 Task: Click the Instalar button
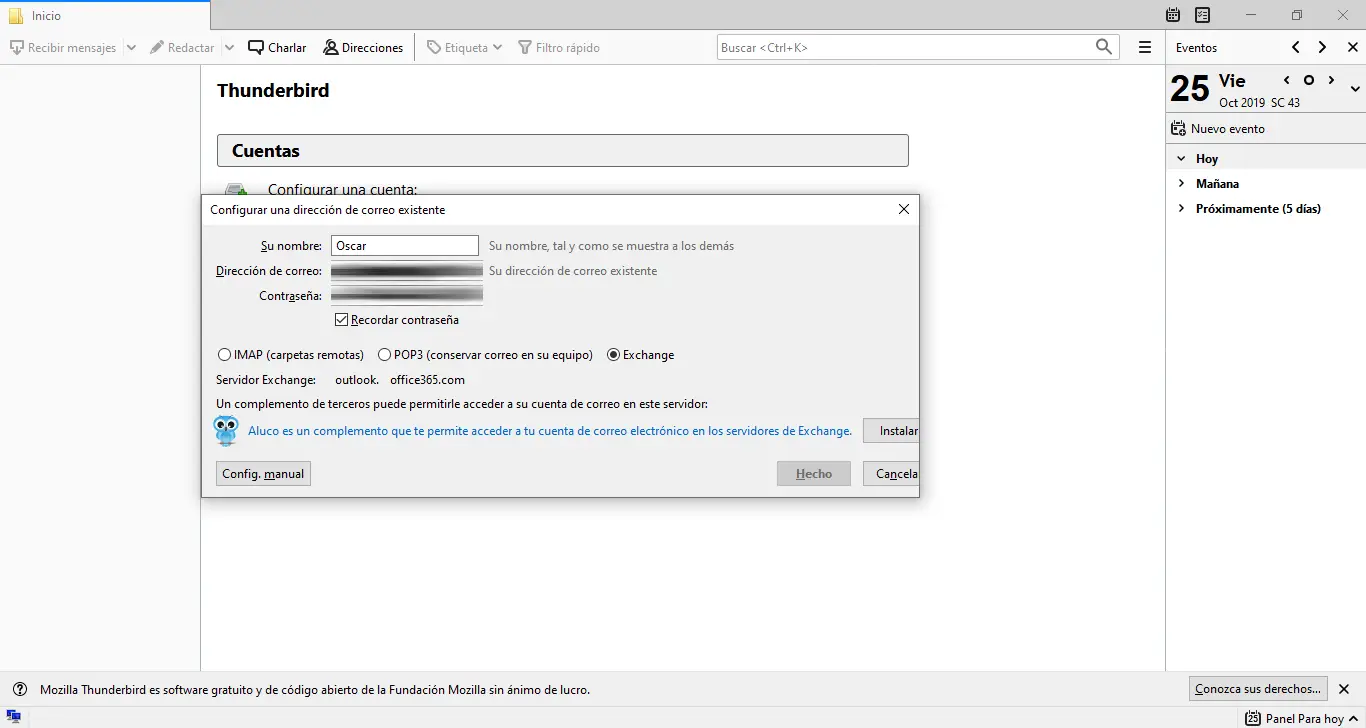pyautogui.click(x=891, y=431)
